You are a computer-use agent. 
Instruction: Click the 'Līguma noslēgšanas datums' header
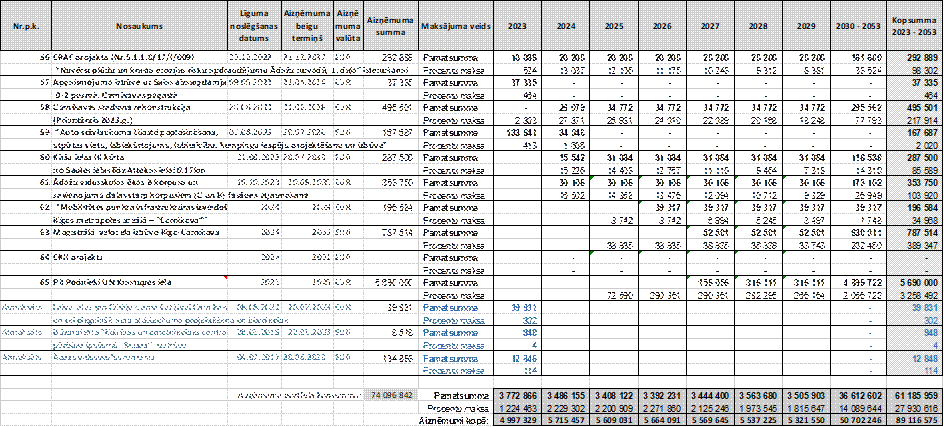(x=256, y=26)
